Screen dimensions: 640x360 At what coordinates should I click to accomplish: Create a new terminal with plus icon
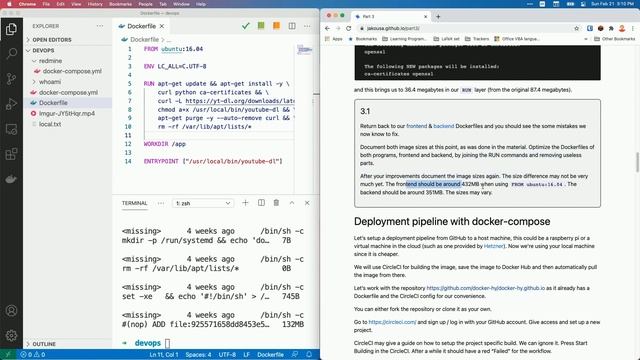coord(245,203)
